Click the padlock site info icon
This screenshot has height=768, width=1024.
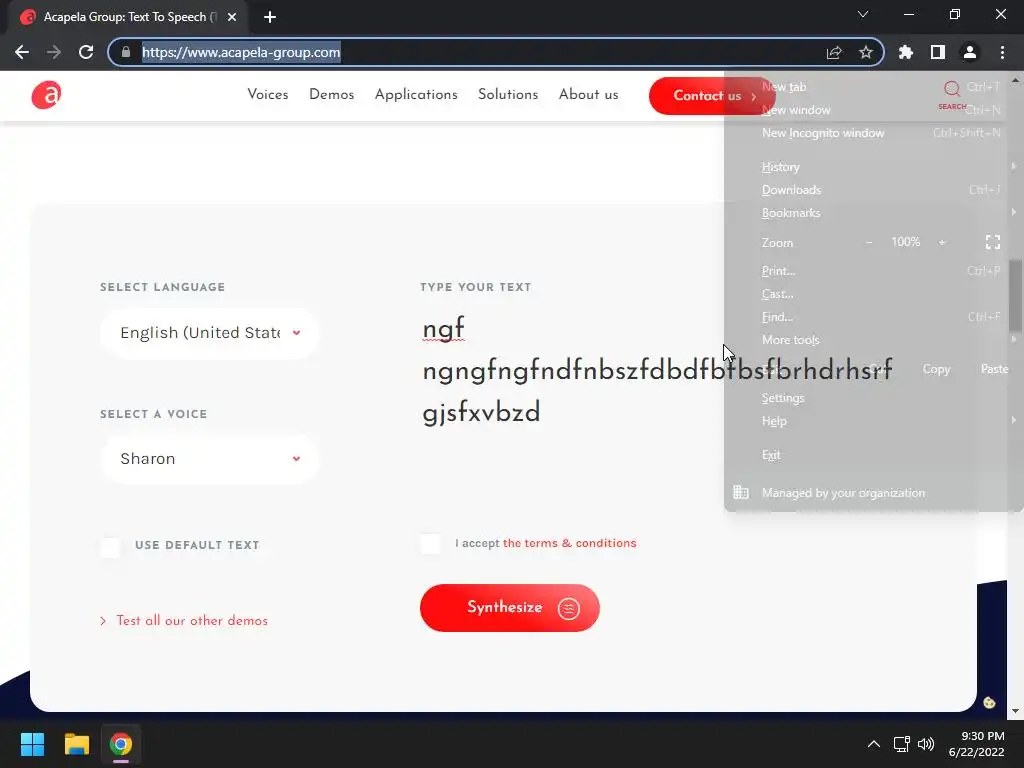[126, 52]
